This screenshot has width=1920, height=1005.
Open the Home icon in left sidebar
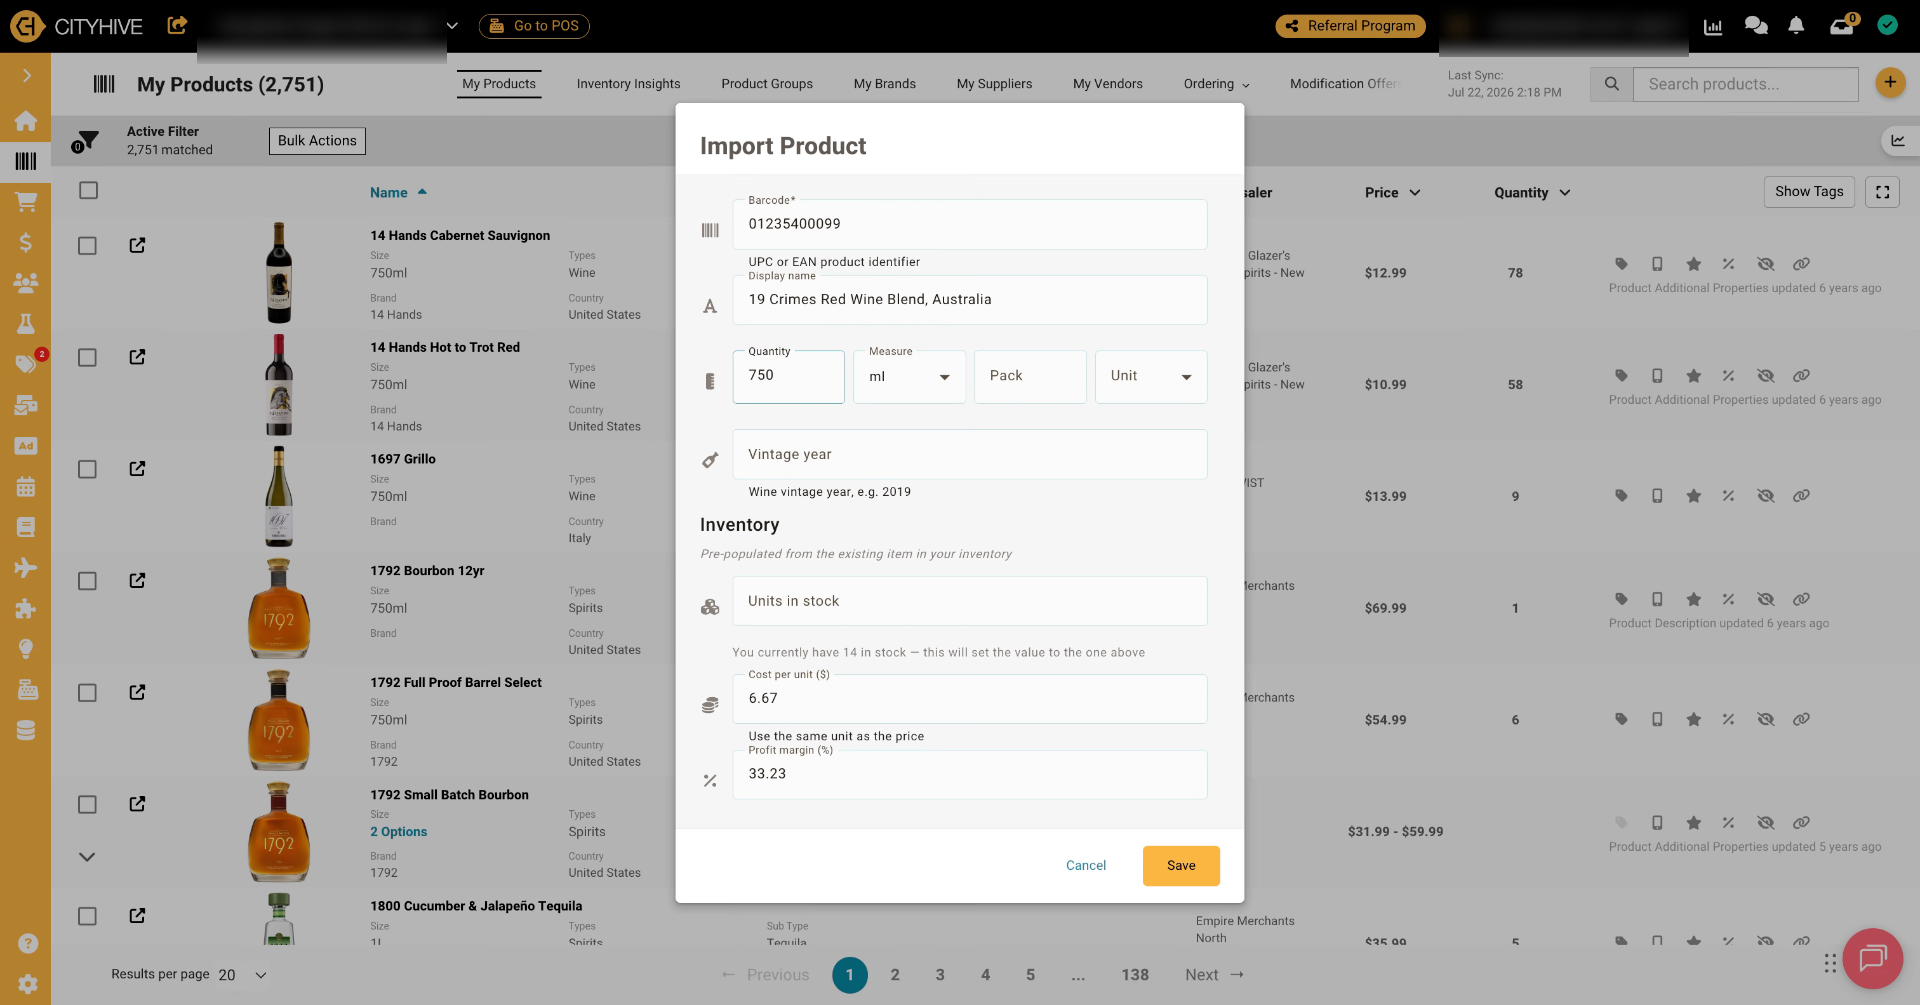point(26,121)
